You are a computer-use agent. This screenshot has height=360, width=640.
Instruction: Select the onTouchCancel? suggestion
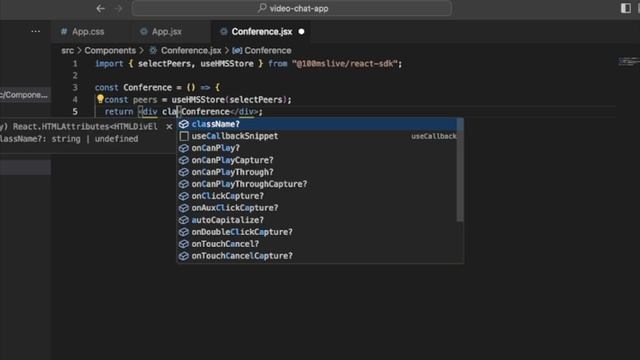318,244
